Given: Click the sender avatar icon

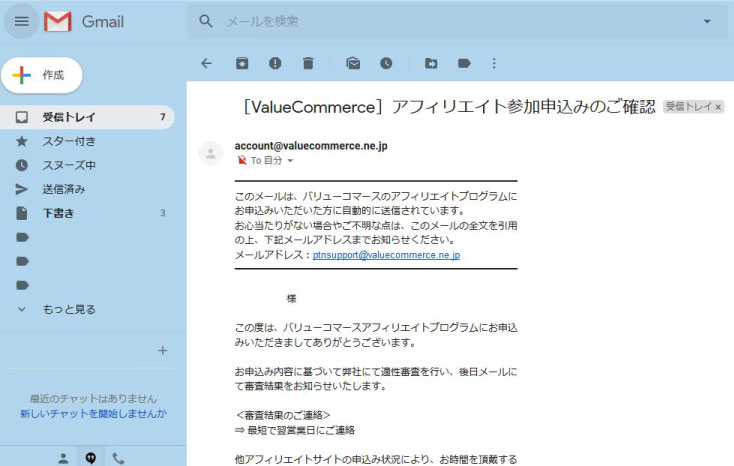Looking at the screenshot, I should pyautogui.click(x=211, y=153).
